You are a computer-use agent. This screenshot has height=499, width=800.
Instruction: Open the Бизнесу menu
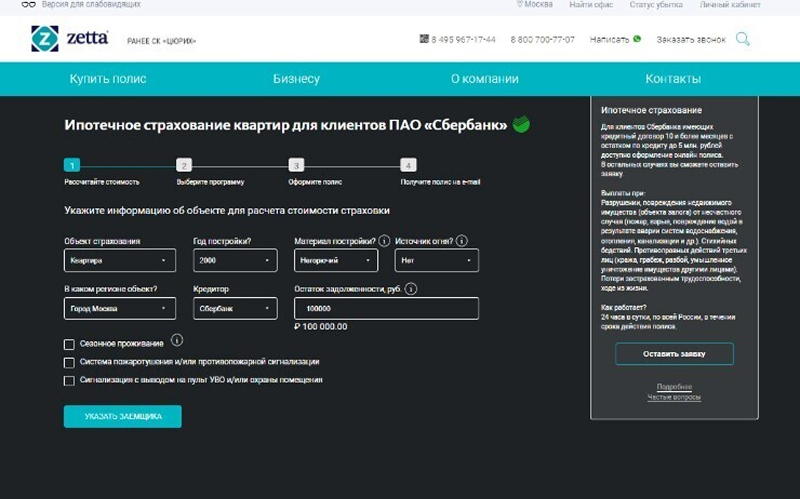296,79
